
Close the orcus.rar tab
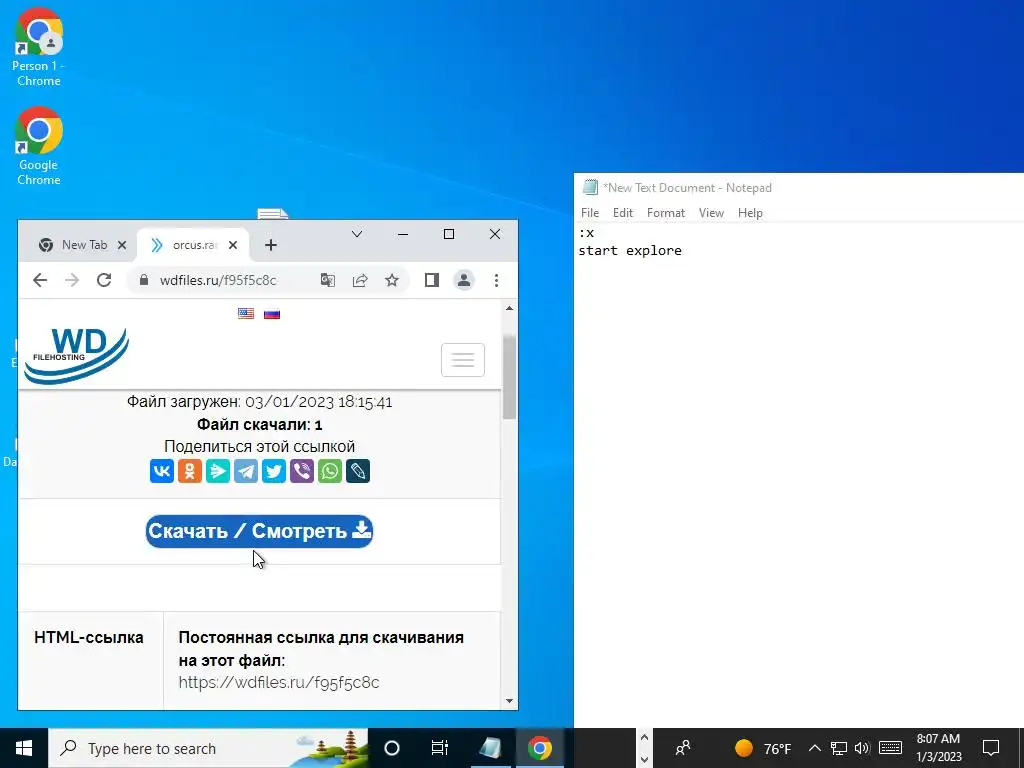[233, 245]
